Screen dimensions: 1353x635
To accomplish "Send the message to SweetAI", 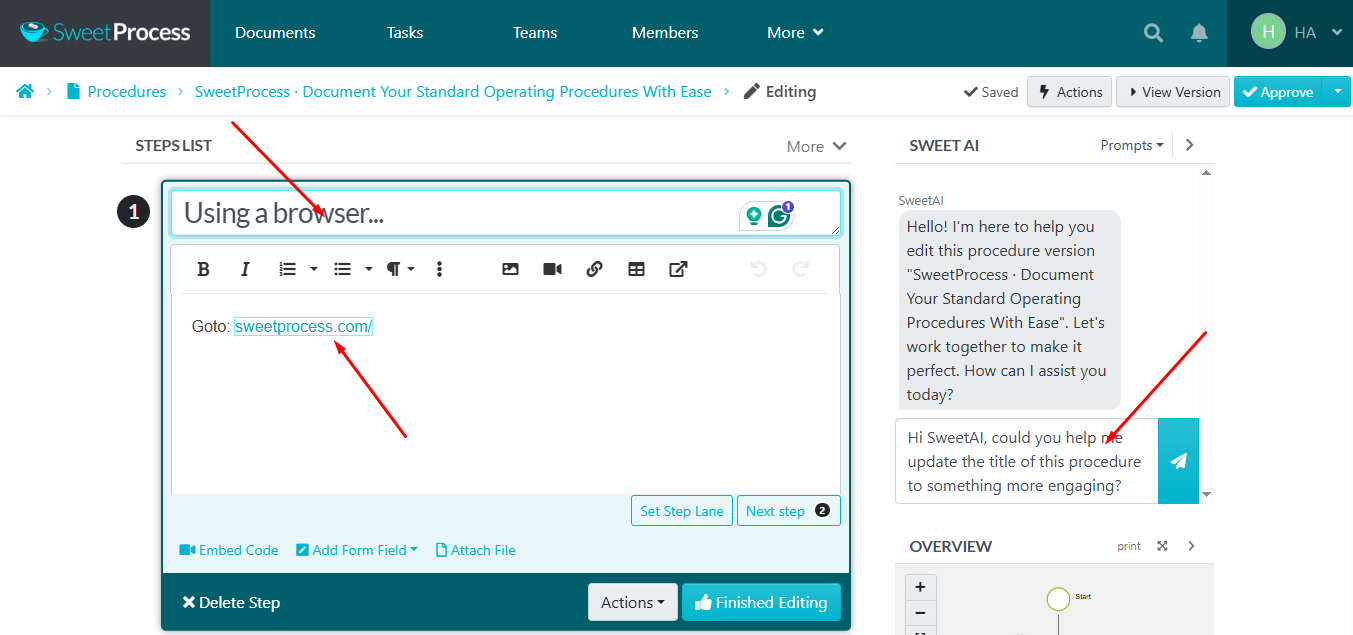I will click(1178, 461).
